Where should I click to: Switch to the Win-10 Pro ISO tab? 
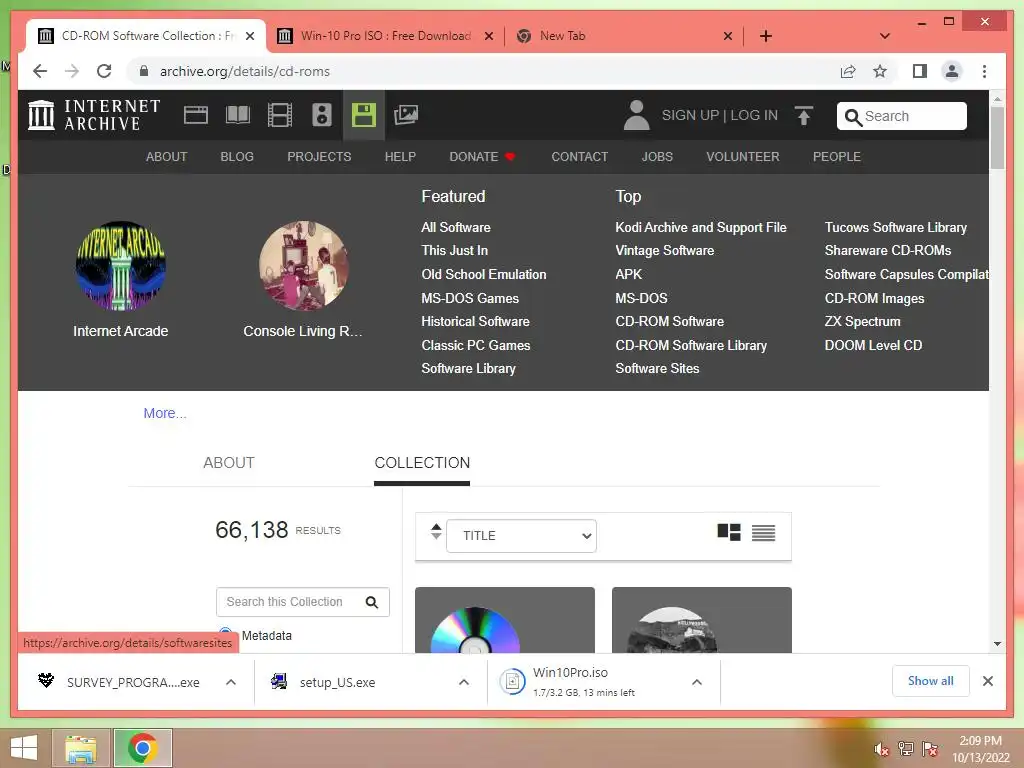tap(385, 36)
